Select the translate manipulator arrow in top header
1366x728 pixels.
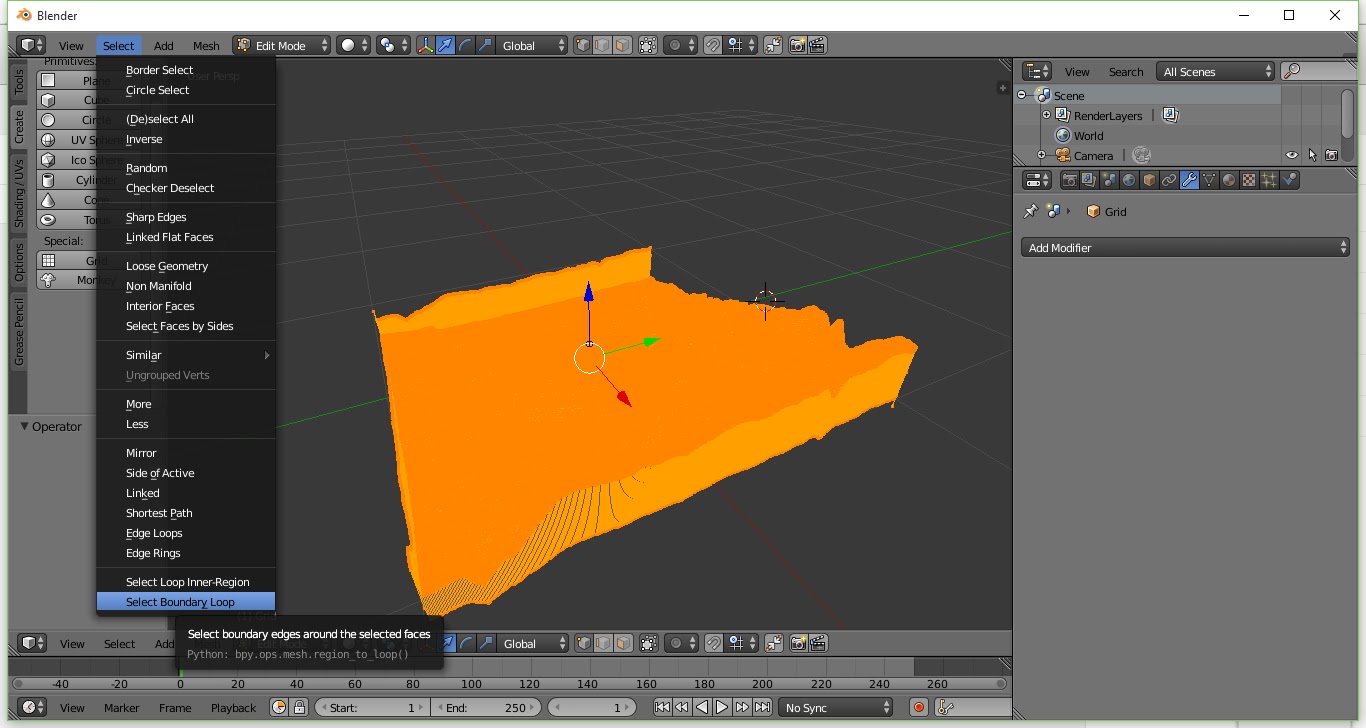coord(445,45)
